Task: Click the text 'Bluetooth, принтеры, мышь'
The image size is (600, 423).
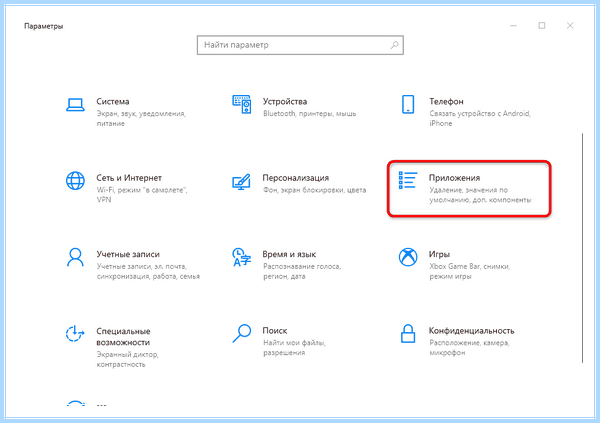Action: point(309,114)
